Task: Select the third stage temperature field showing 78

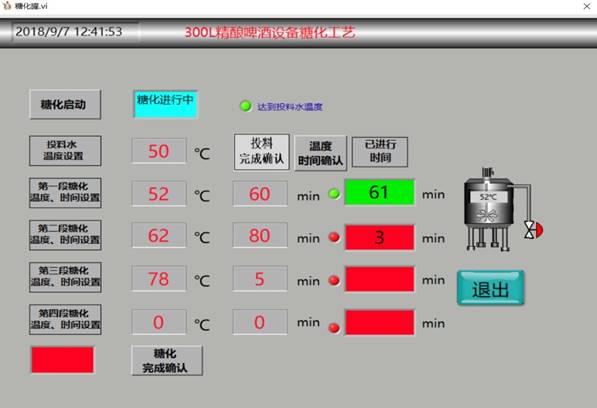Action: pyautogui.click(x=159, y=279)
